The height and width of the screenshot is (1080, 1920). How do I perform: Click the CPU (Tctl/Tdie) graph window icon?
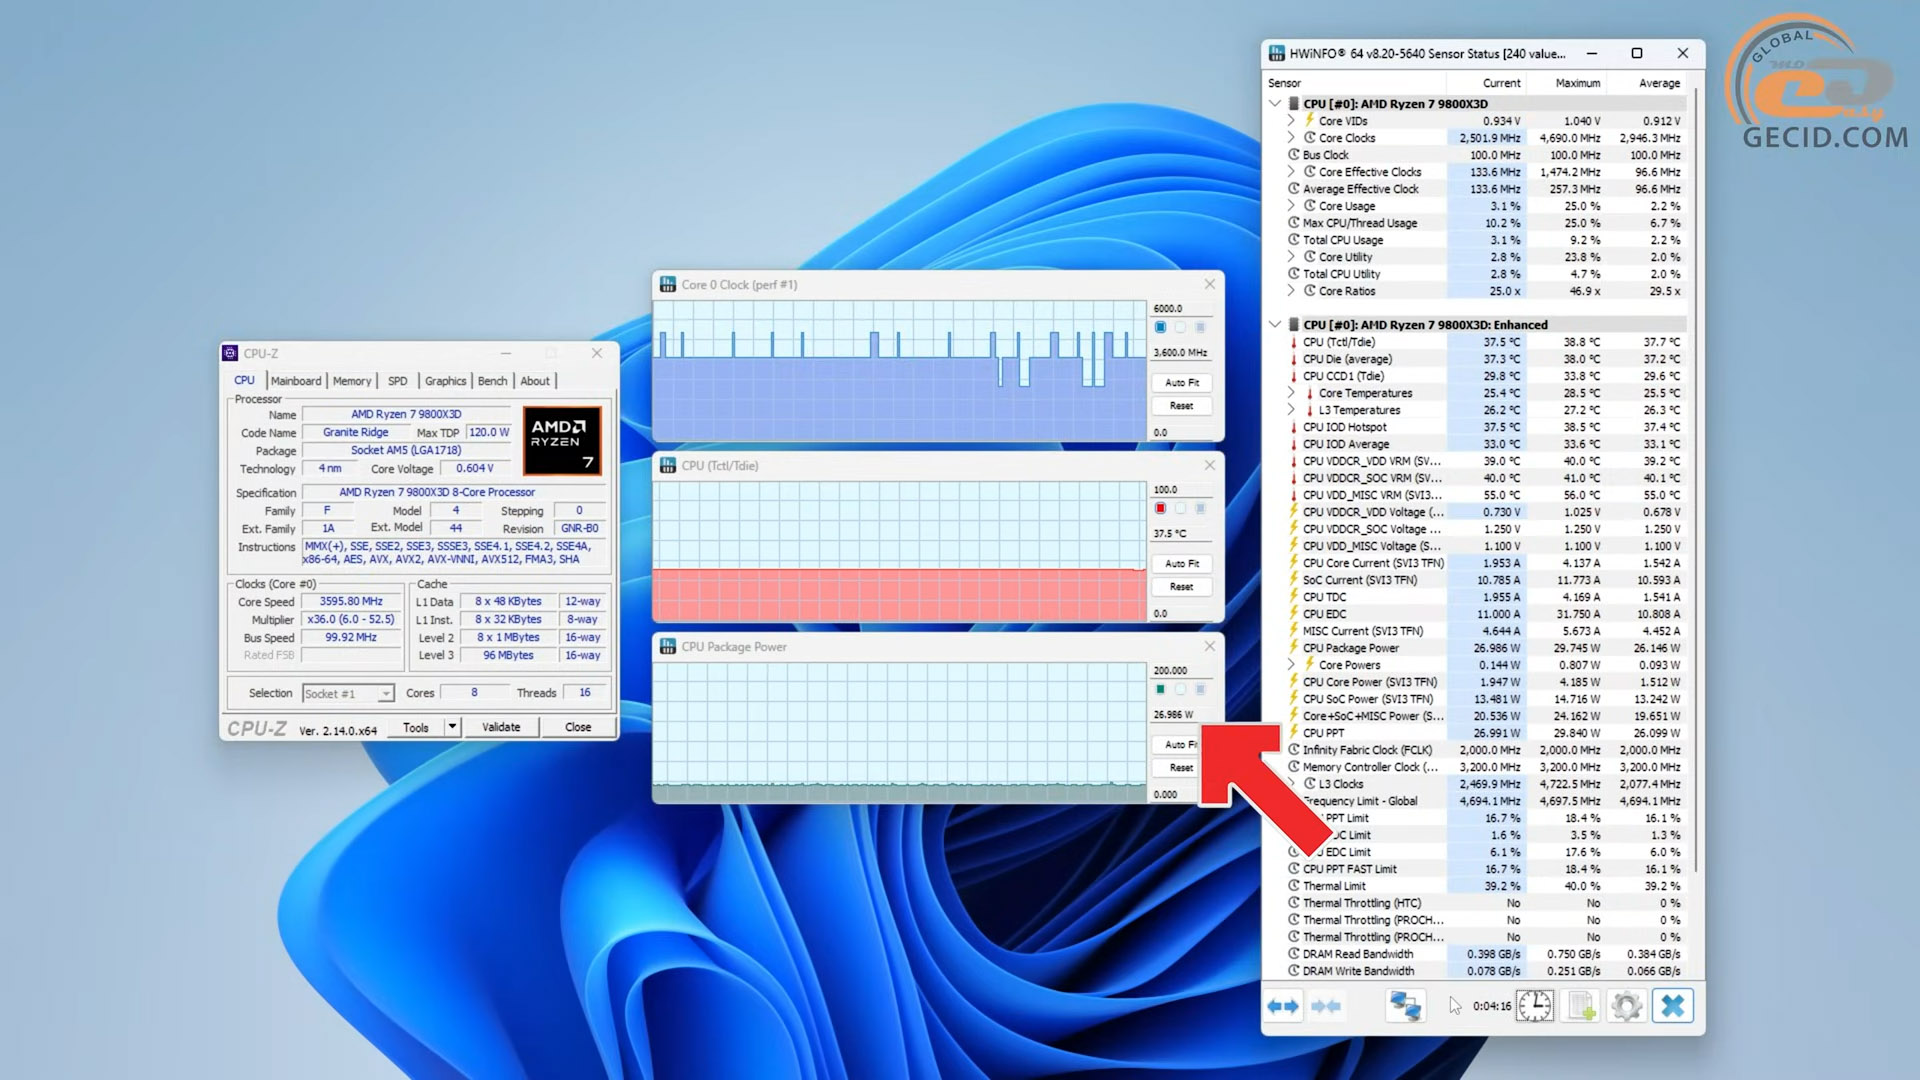[667, 466]
